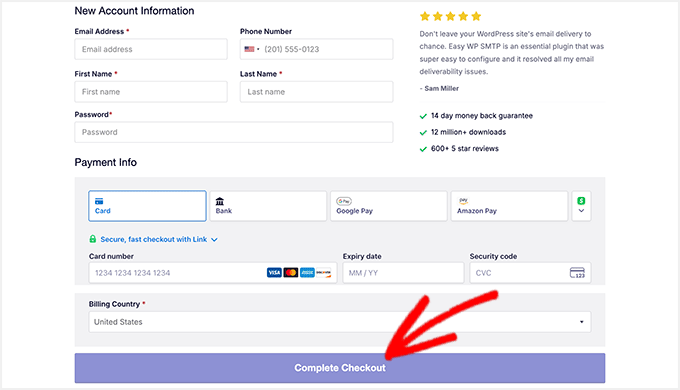The height and width of the screenshot is (390, 680).
Task: Click the American Express logo
Action: [x=307, y=273]
